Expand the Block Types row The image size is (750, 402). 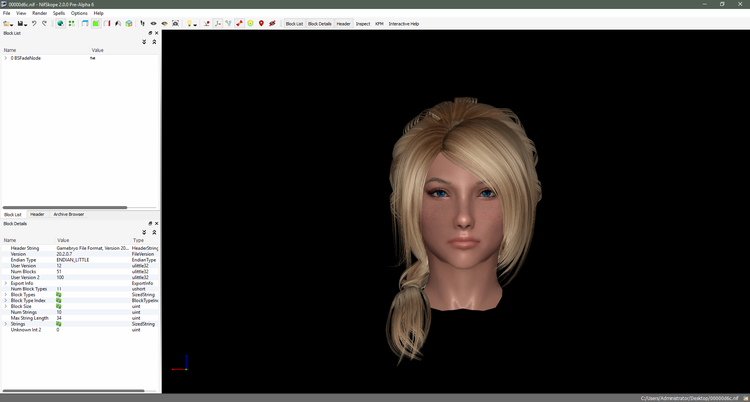click(x=6, y=295)
